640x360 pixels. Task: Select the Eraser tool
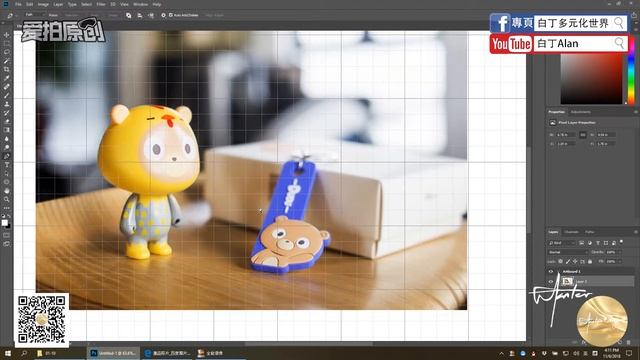7,121
